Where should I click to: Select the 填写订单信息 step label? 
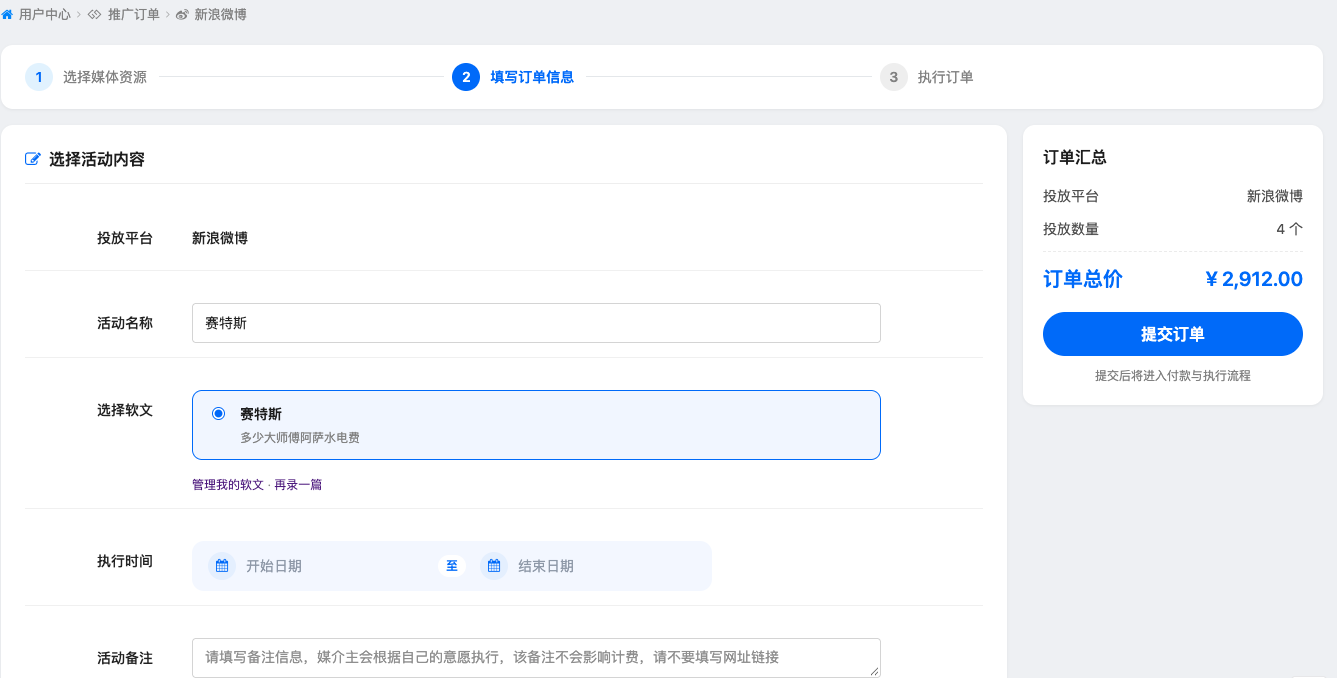532,77
